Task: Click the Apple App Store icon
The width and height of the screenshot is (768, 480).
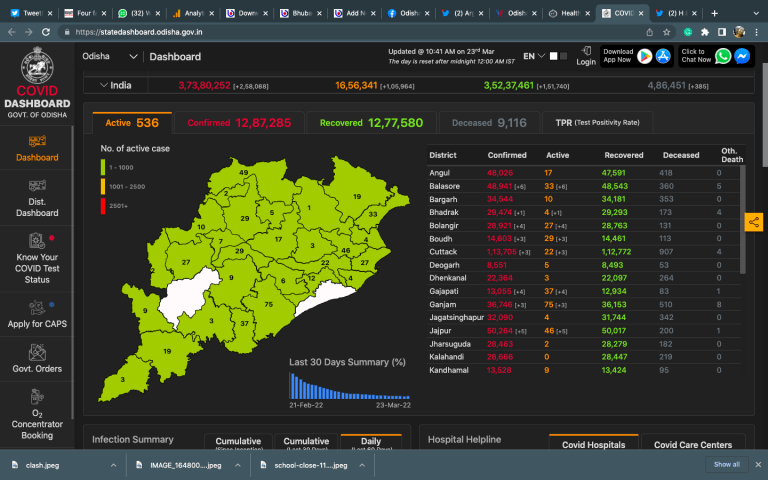Action: coord(664,57)
